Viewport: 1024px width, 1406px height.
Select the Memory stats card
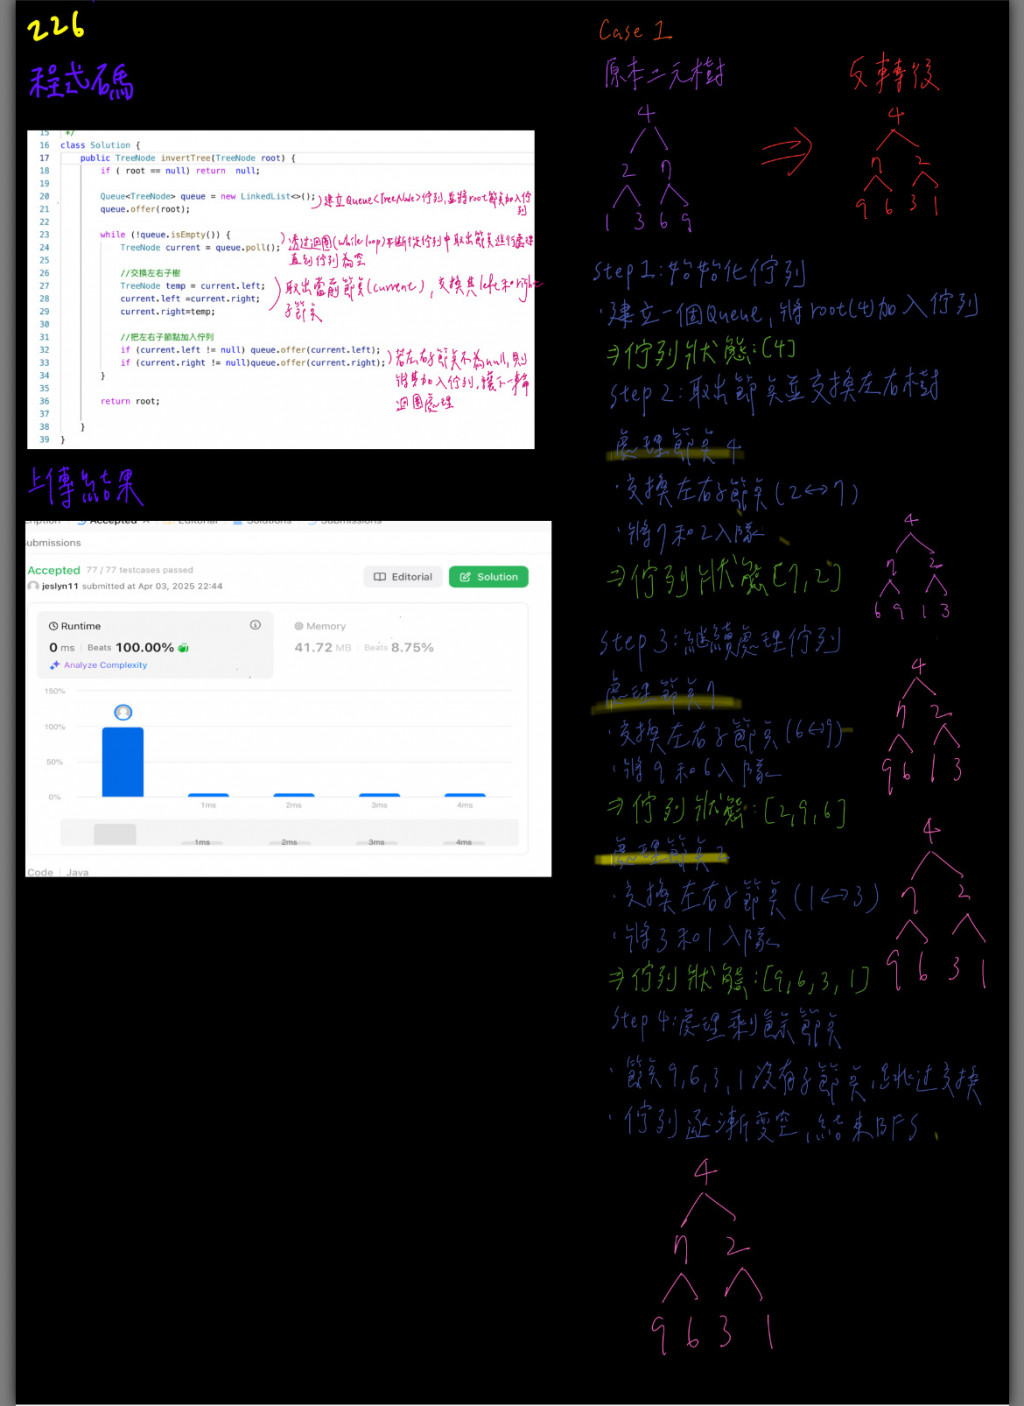pyautogui.click(x=400, y=645)
